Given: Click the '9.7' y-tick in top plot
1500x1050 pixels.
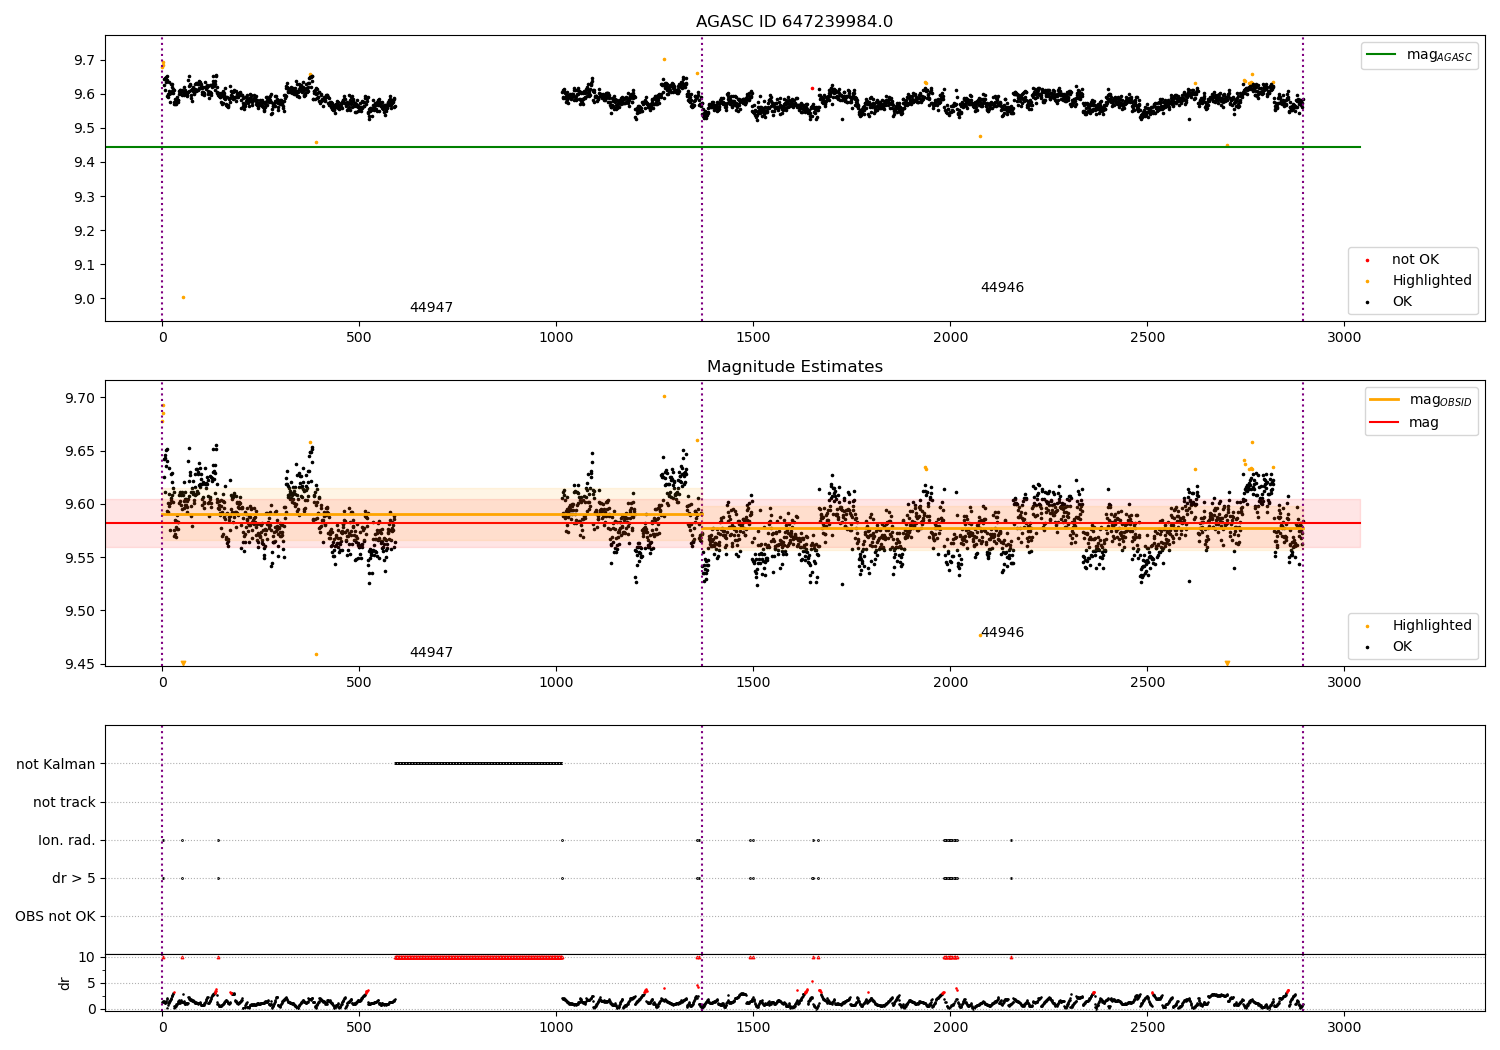Looking at the screenshot, I should (85, 60).
